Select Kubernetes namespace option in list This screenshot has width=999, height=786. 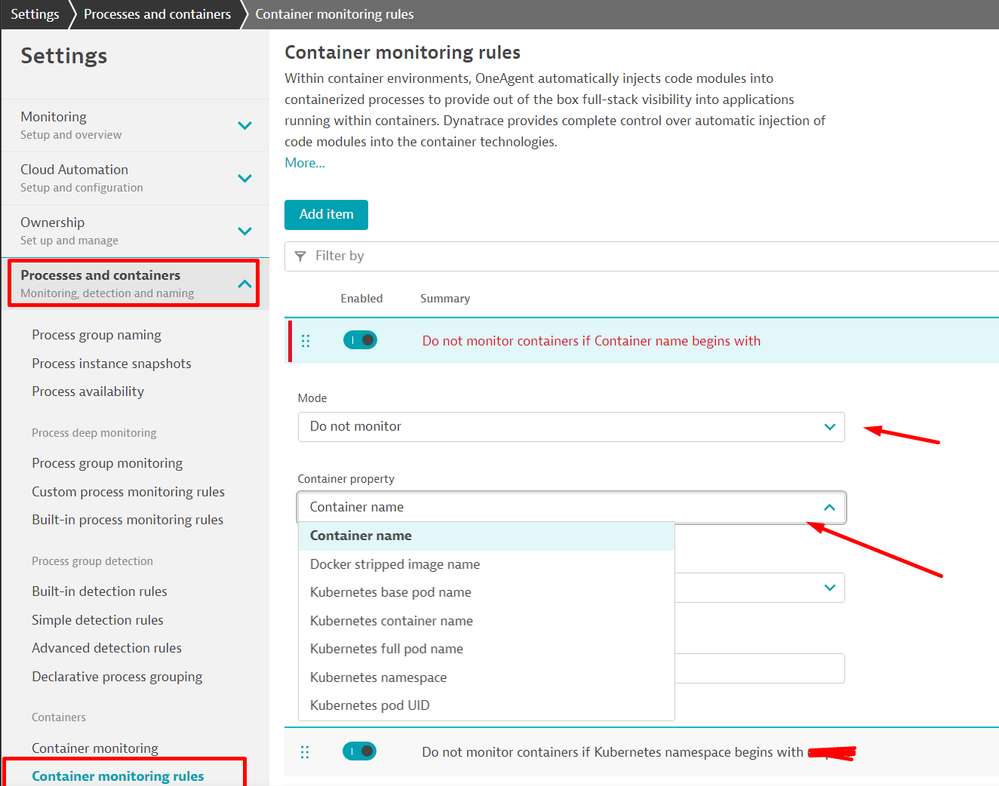click(378, 677)
